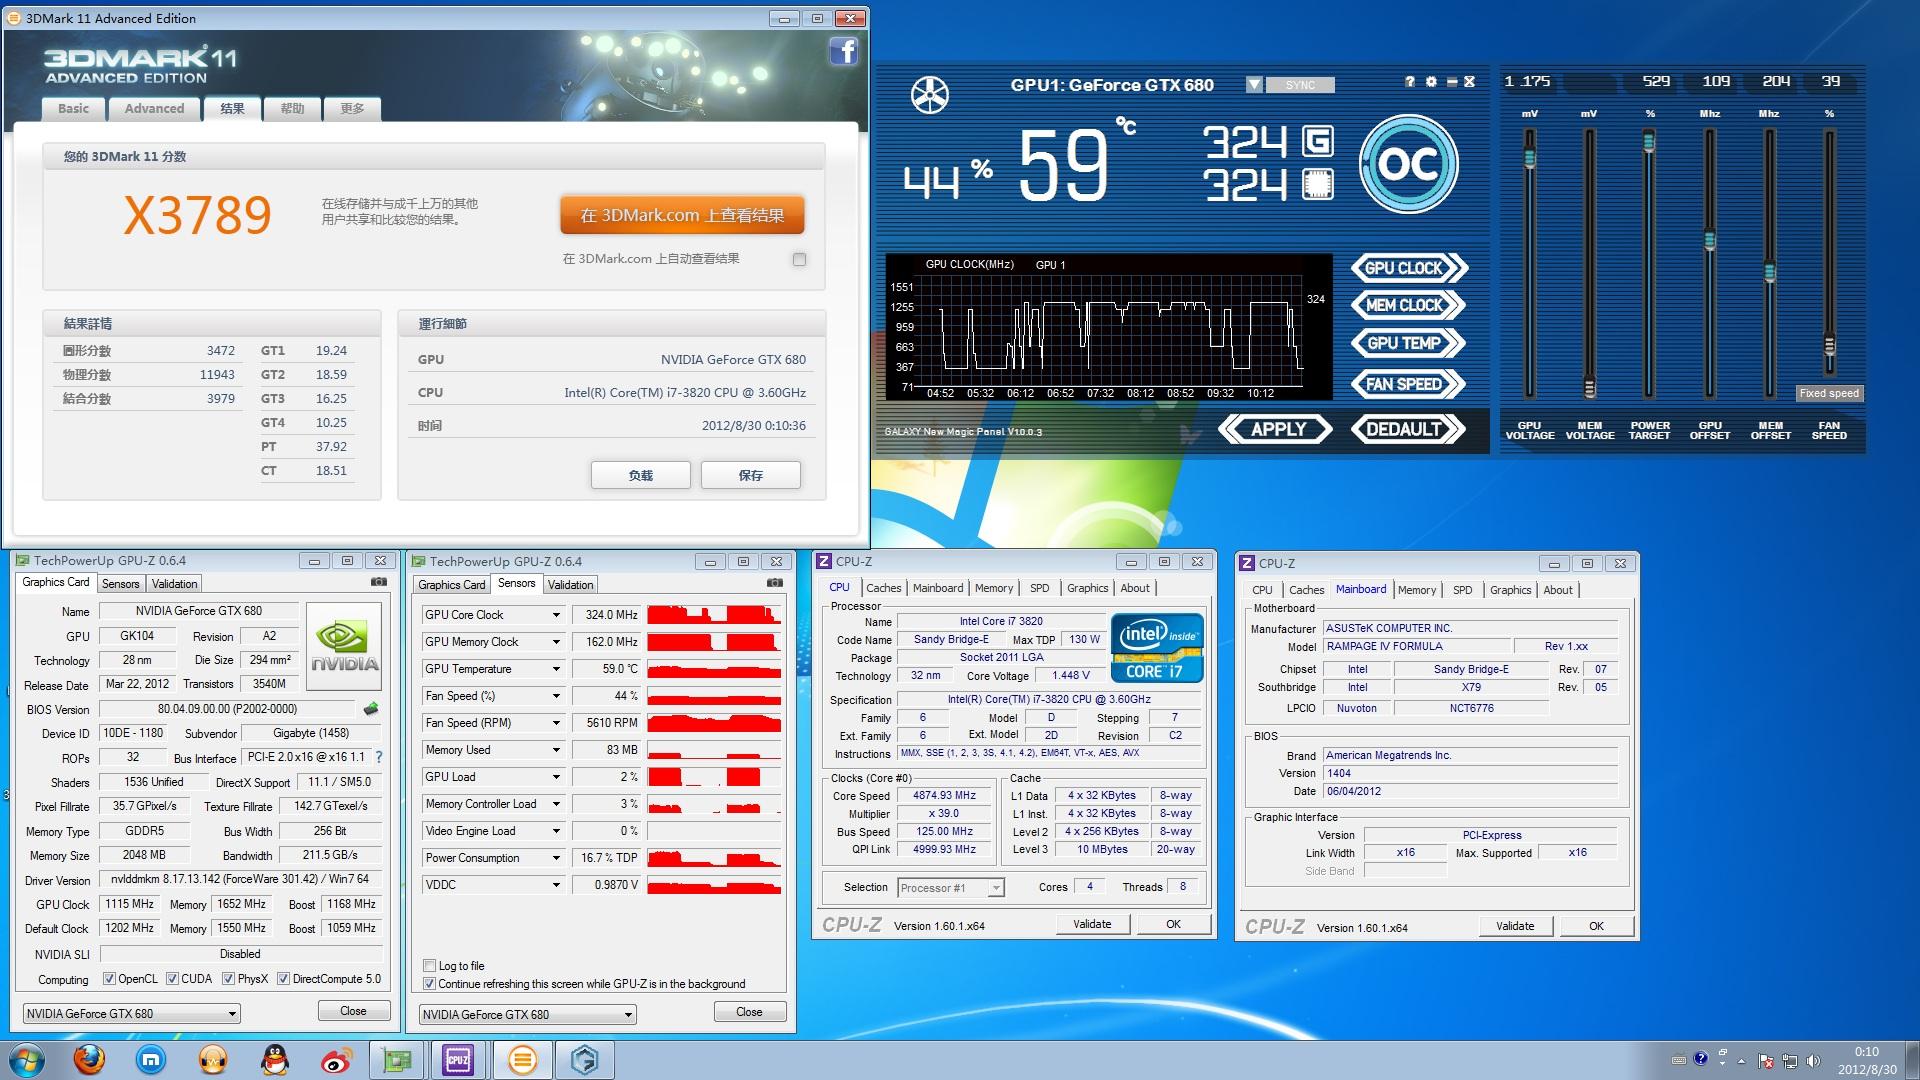
Task: Open GPU selection dropdown in GPU-Z Sensors window
Action: [x=528, y=1014]
